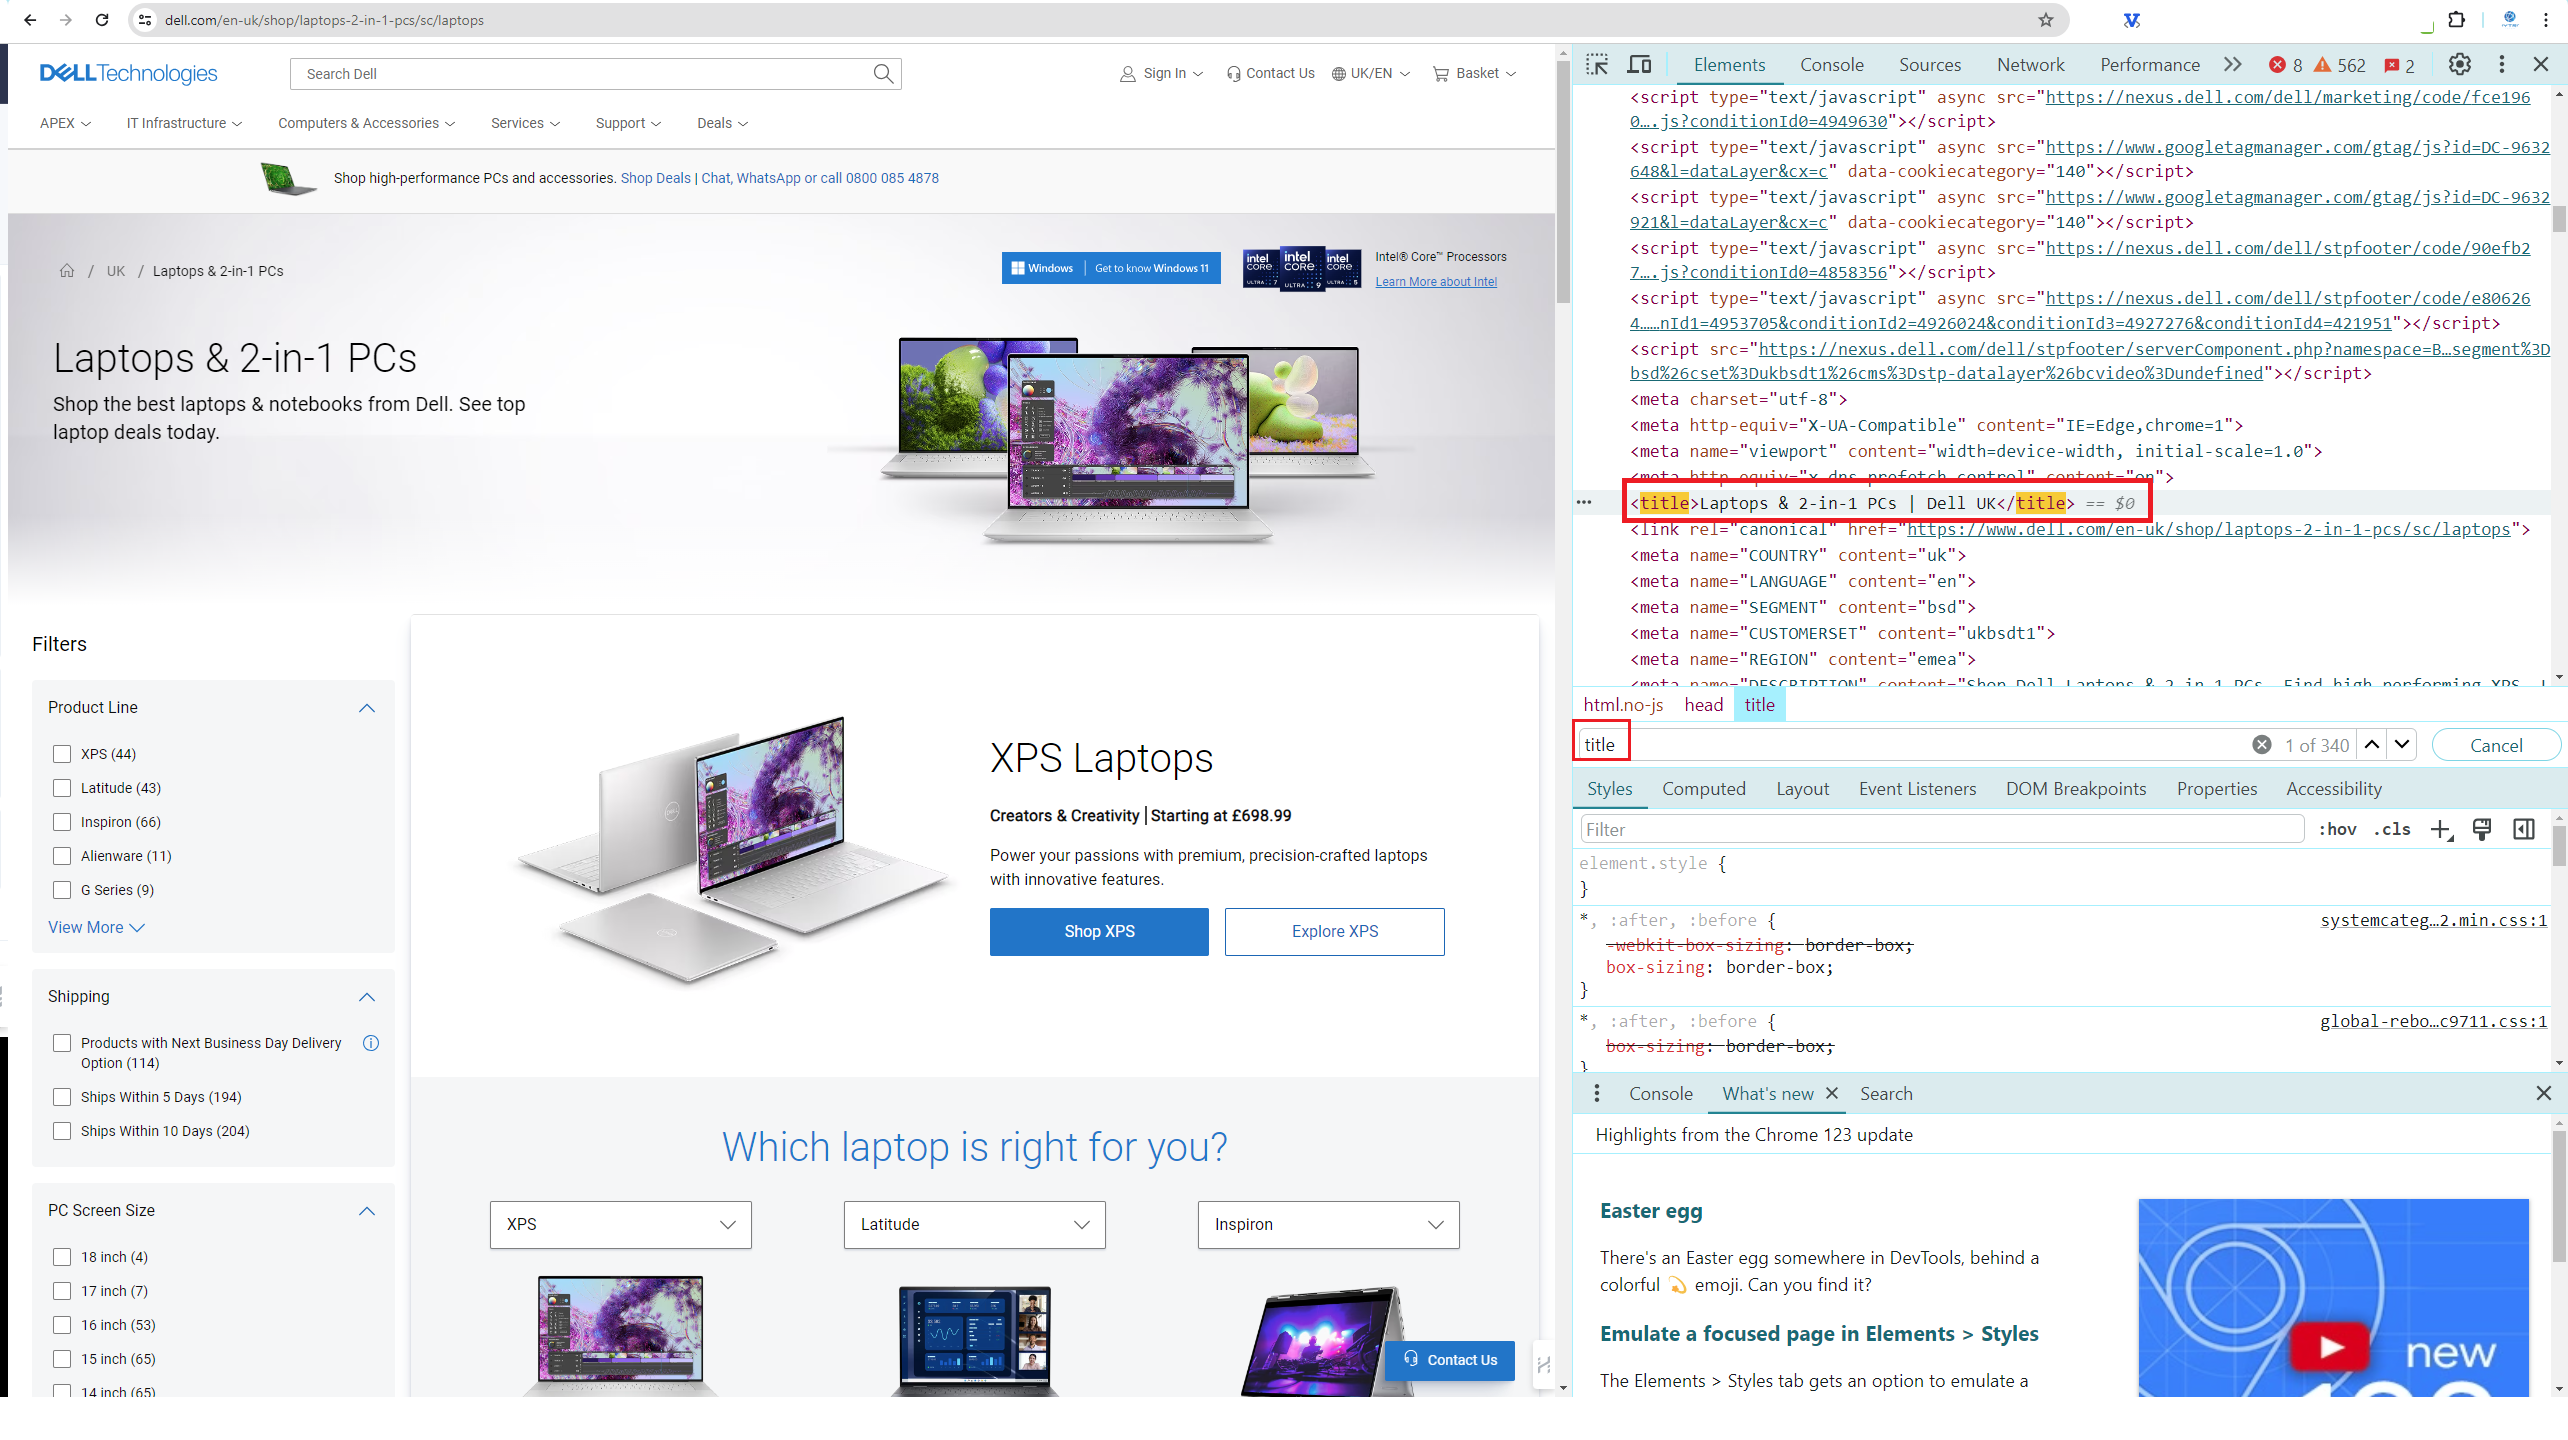Collapse the Product Line filter section
Screen dimensions: 2568x1440
367,708
